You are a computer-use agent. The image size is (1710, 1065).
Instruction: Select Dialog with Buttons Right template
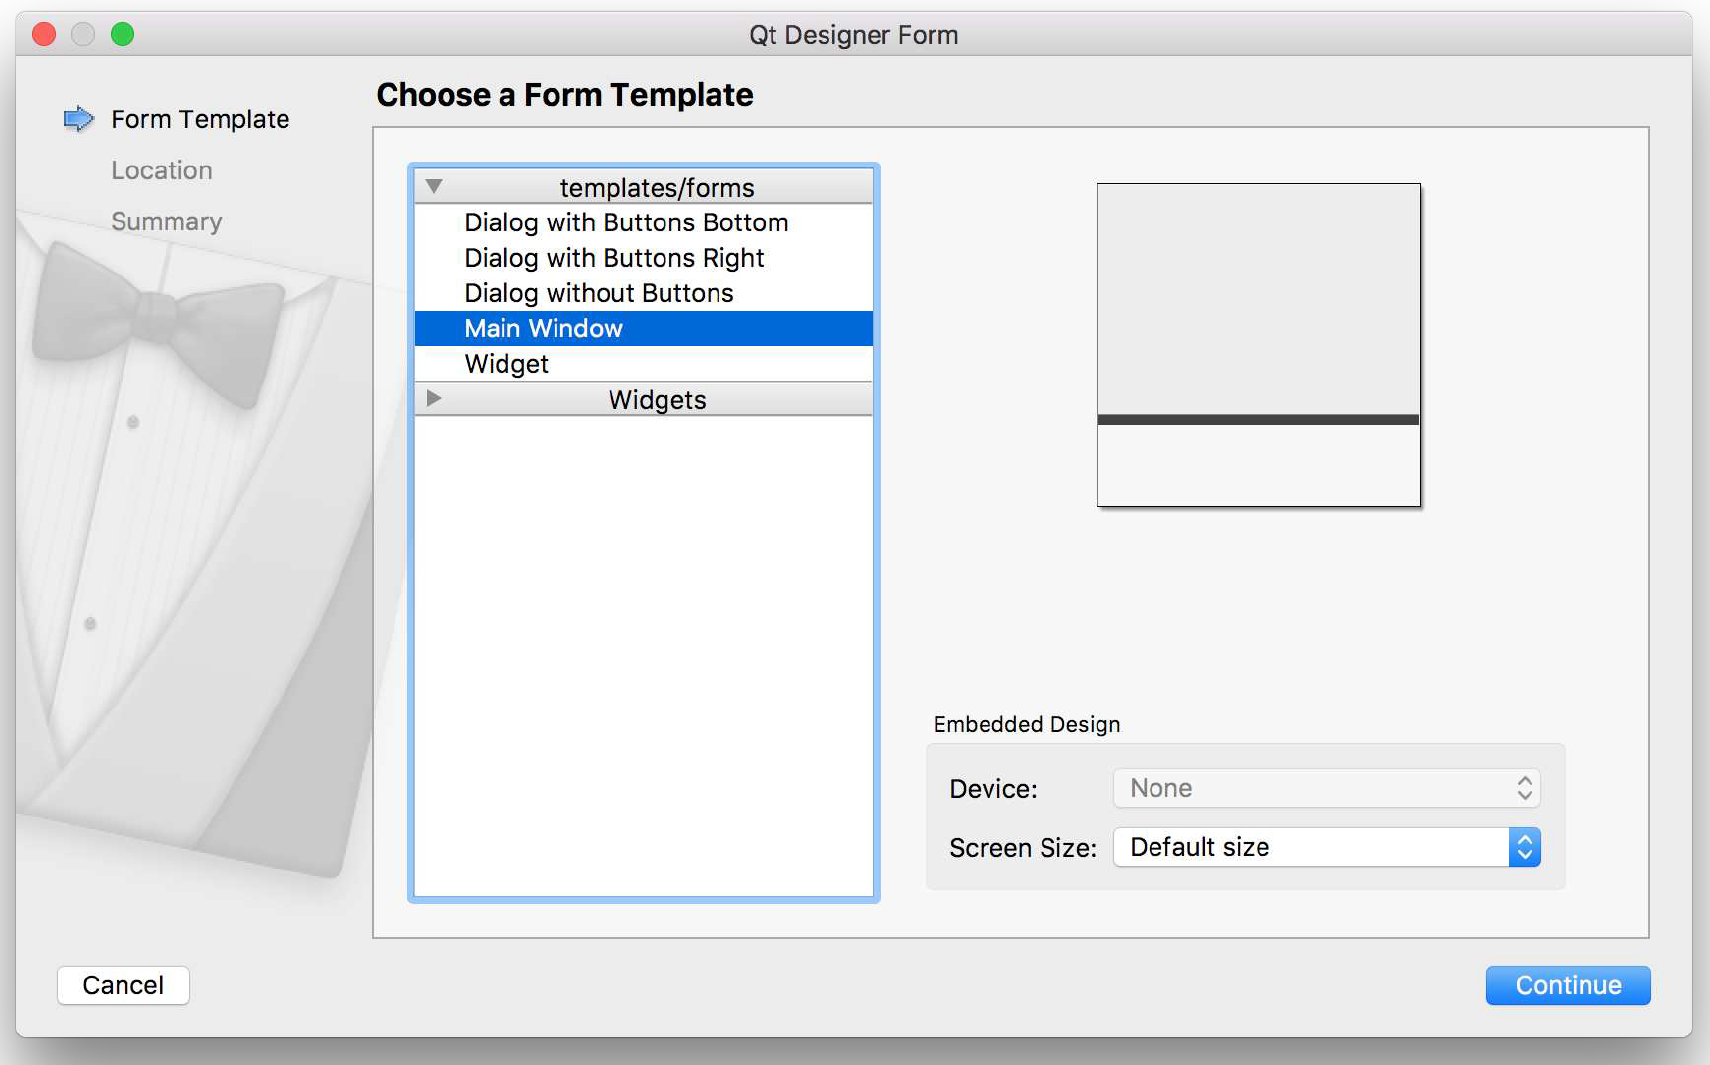tap(644, 258)
